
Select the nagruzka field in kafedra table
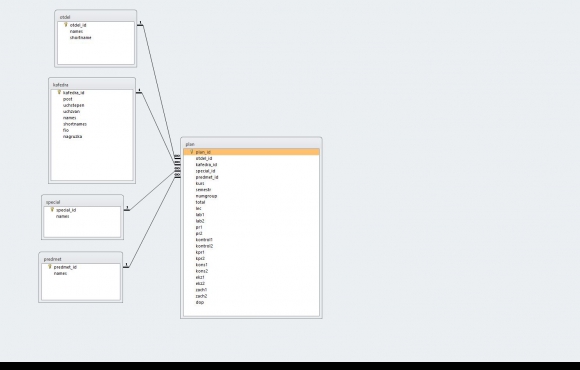(x=72, y=137)
